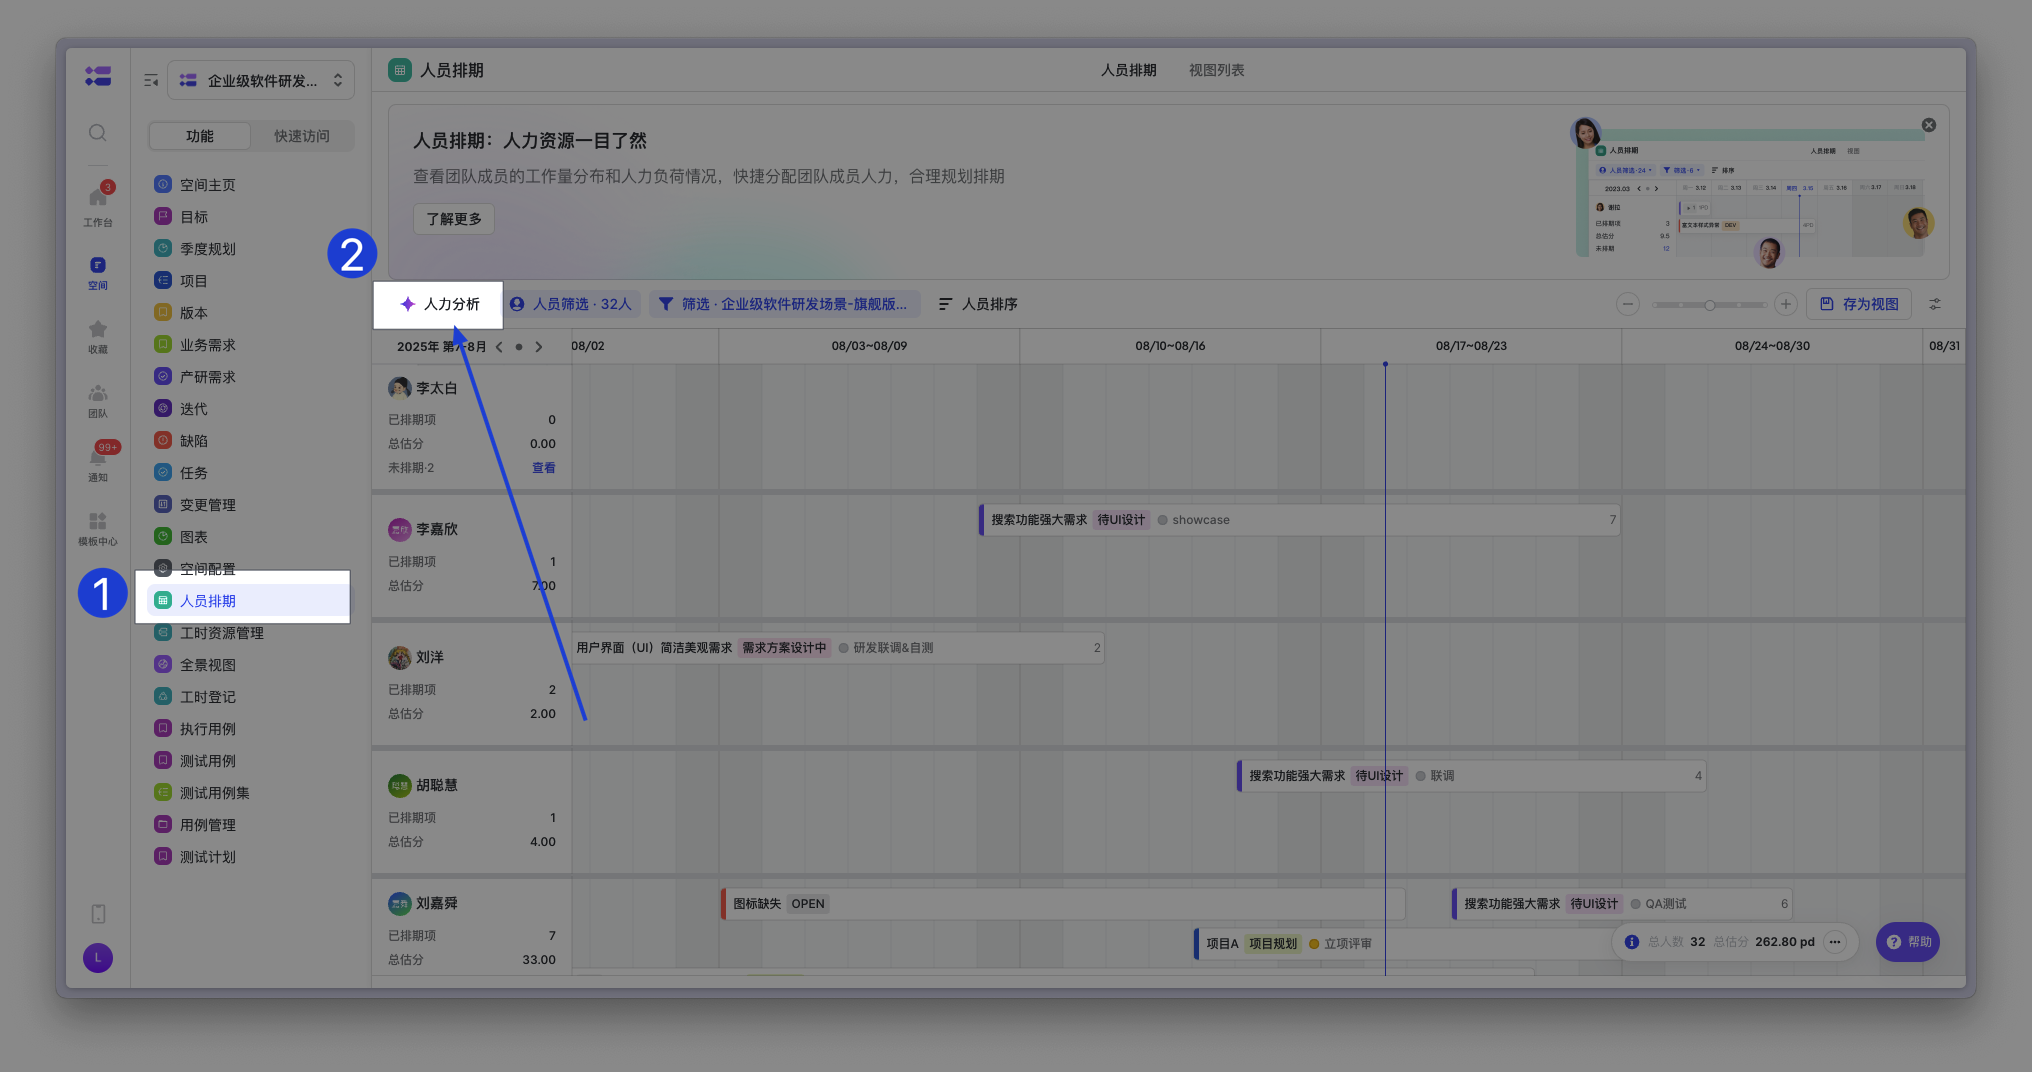Open view settings icon beside Save view

(x=1935, y=304)
